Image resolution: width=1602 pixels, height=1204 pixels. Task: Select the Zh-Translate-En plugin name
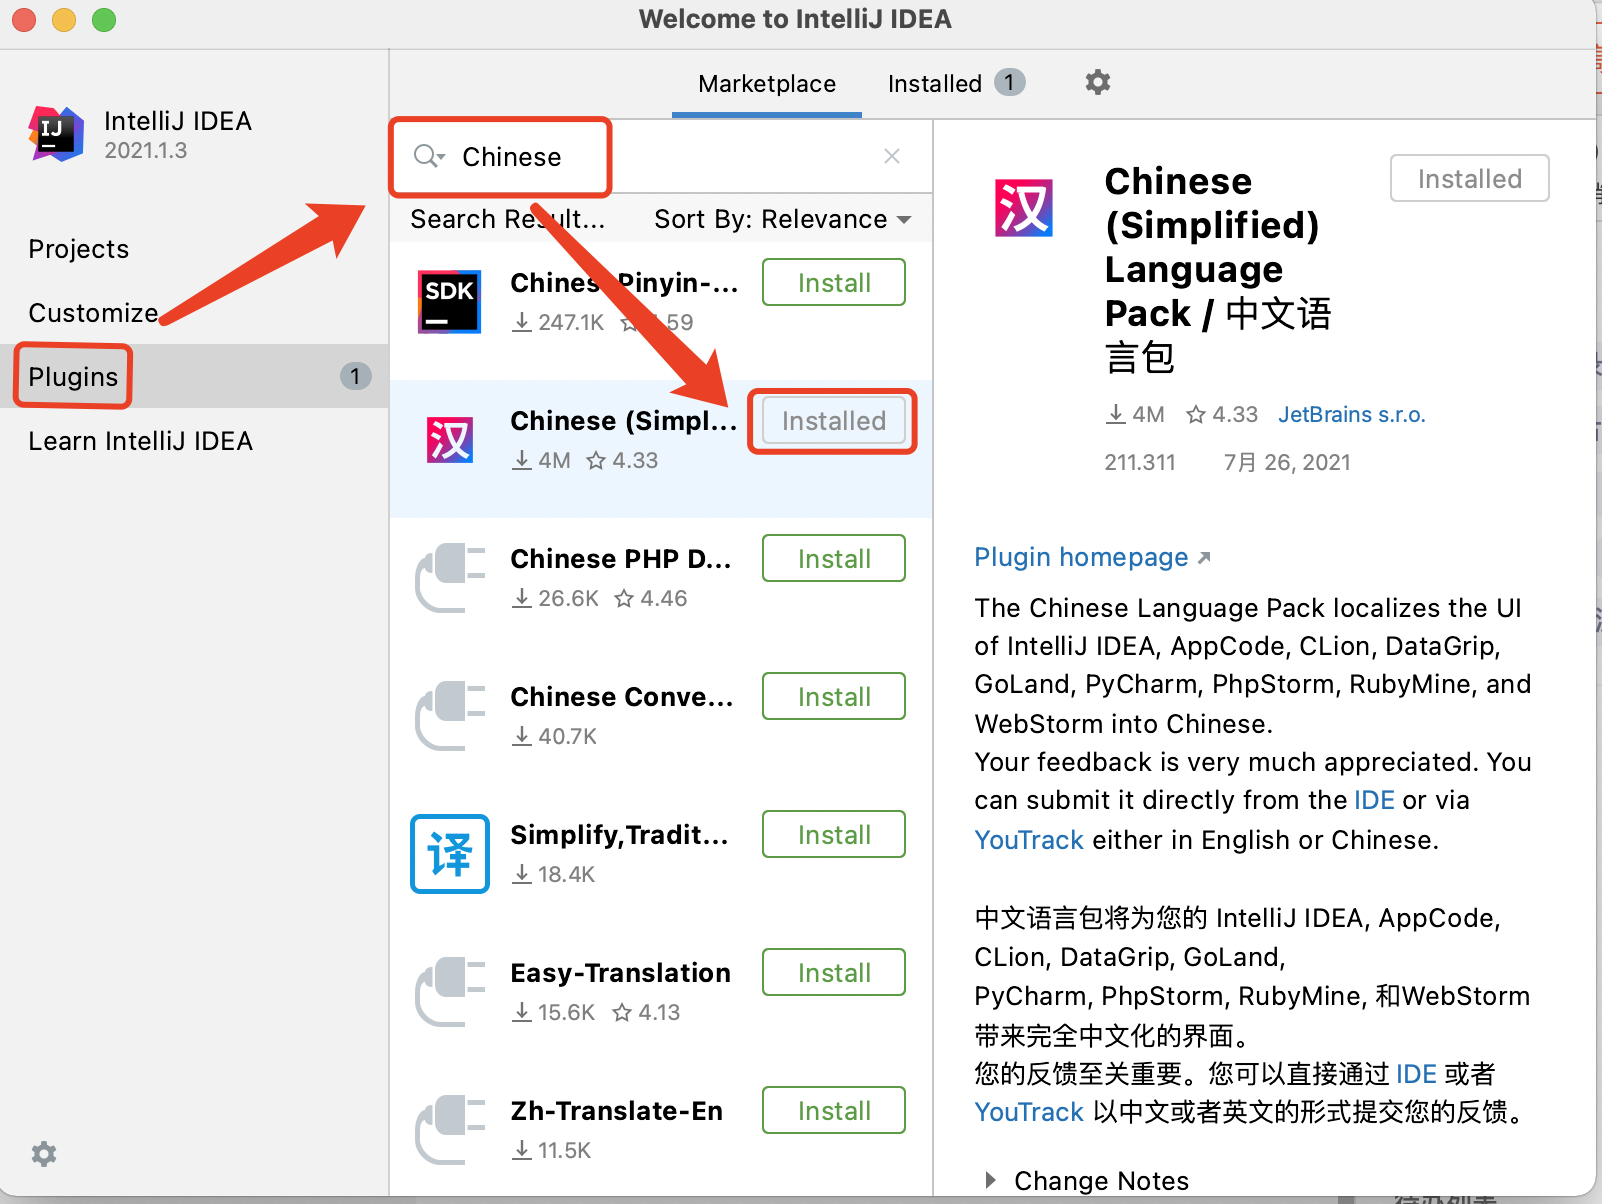(x=616, y=1111)
